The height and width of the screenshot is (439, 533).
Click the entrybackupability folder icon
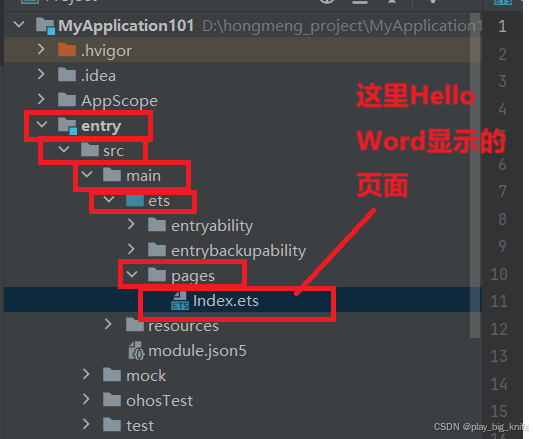pos(157,250)
